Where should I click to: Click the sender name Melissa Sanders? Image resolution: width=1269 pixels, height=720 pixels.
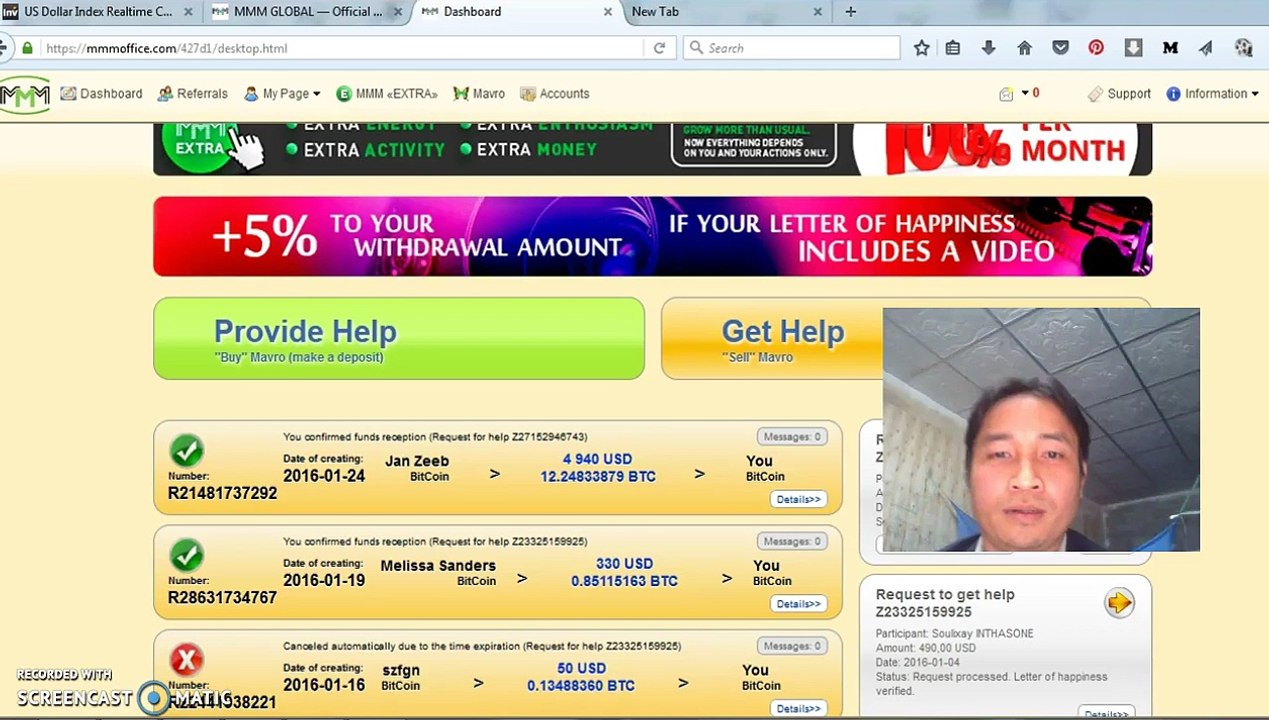(438, 565)
